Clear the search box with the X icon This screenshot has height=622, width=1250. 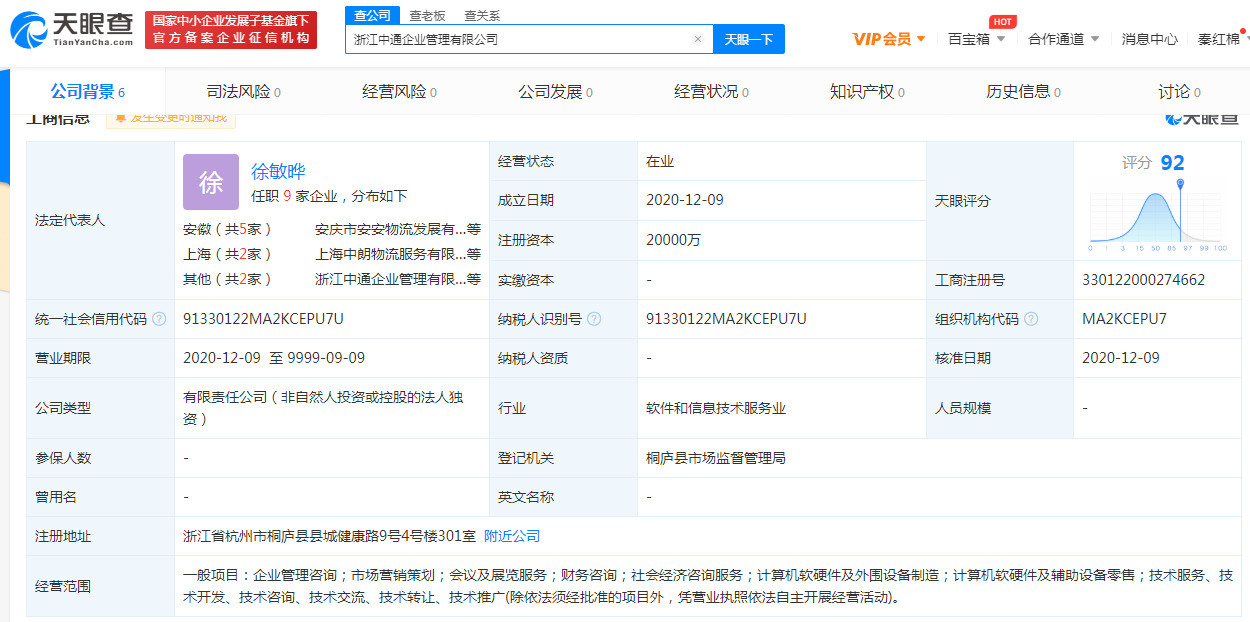pos(697,39)
